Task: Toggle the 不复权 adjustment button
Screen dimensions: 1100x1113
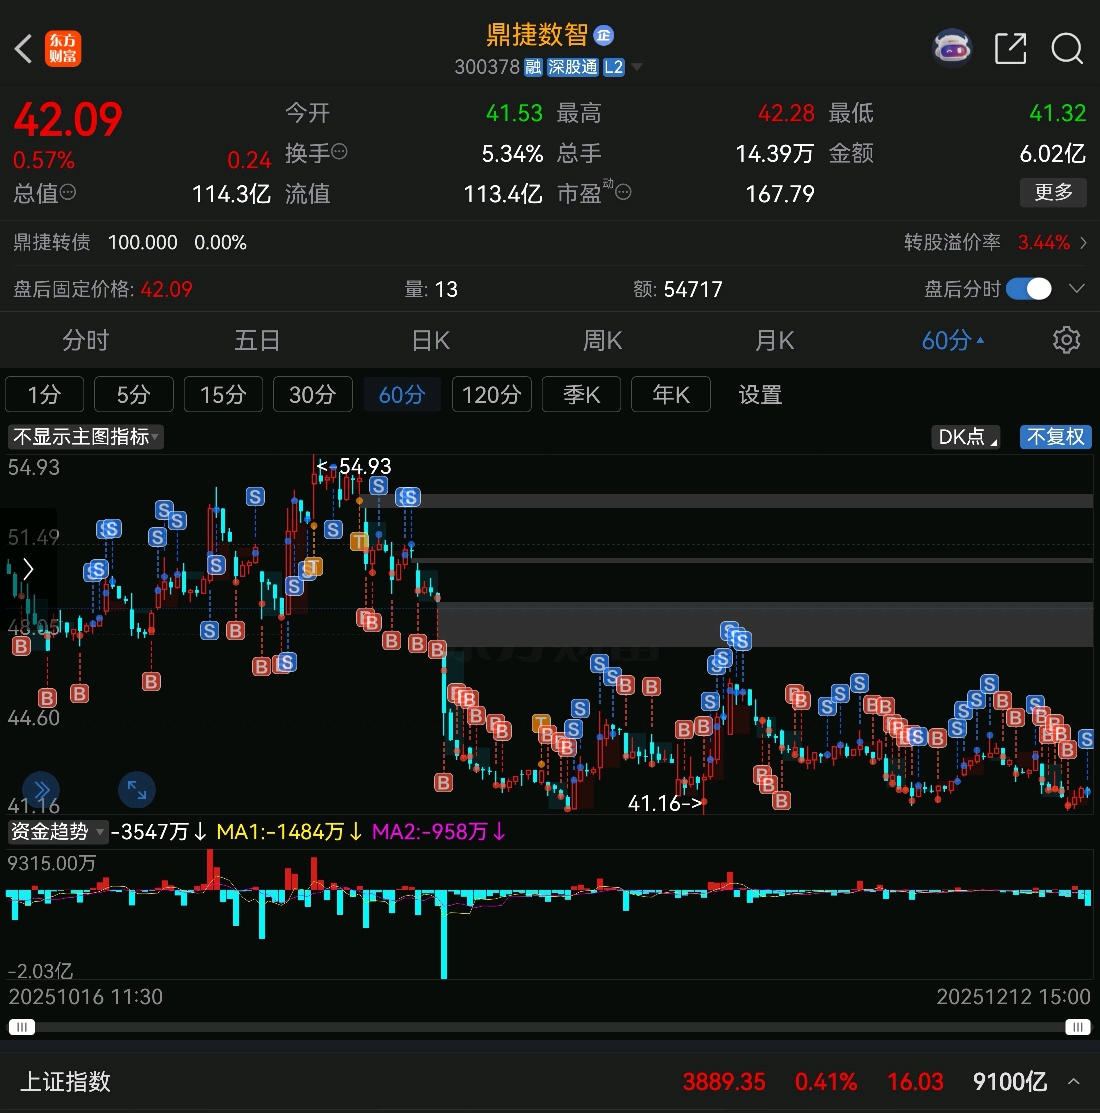Action: tap(1055, 437)
